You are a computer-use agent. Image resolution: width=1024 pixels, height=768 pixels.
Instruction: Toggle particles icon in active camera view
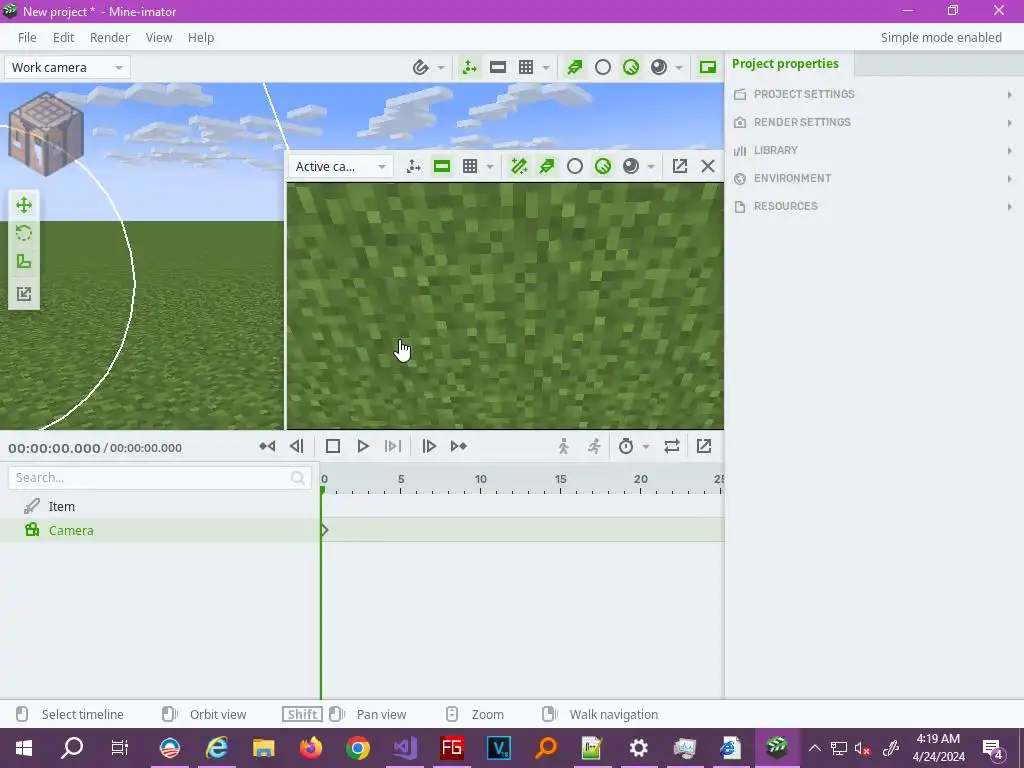click(547, 167)
